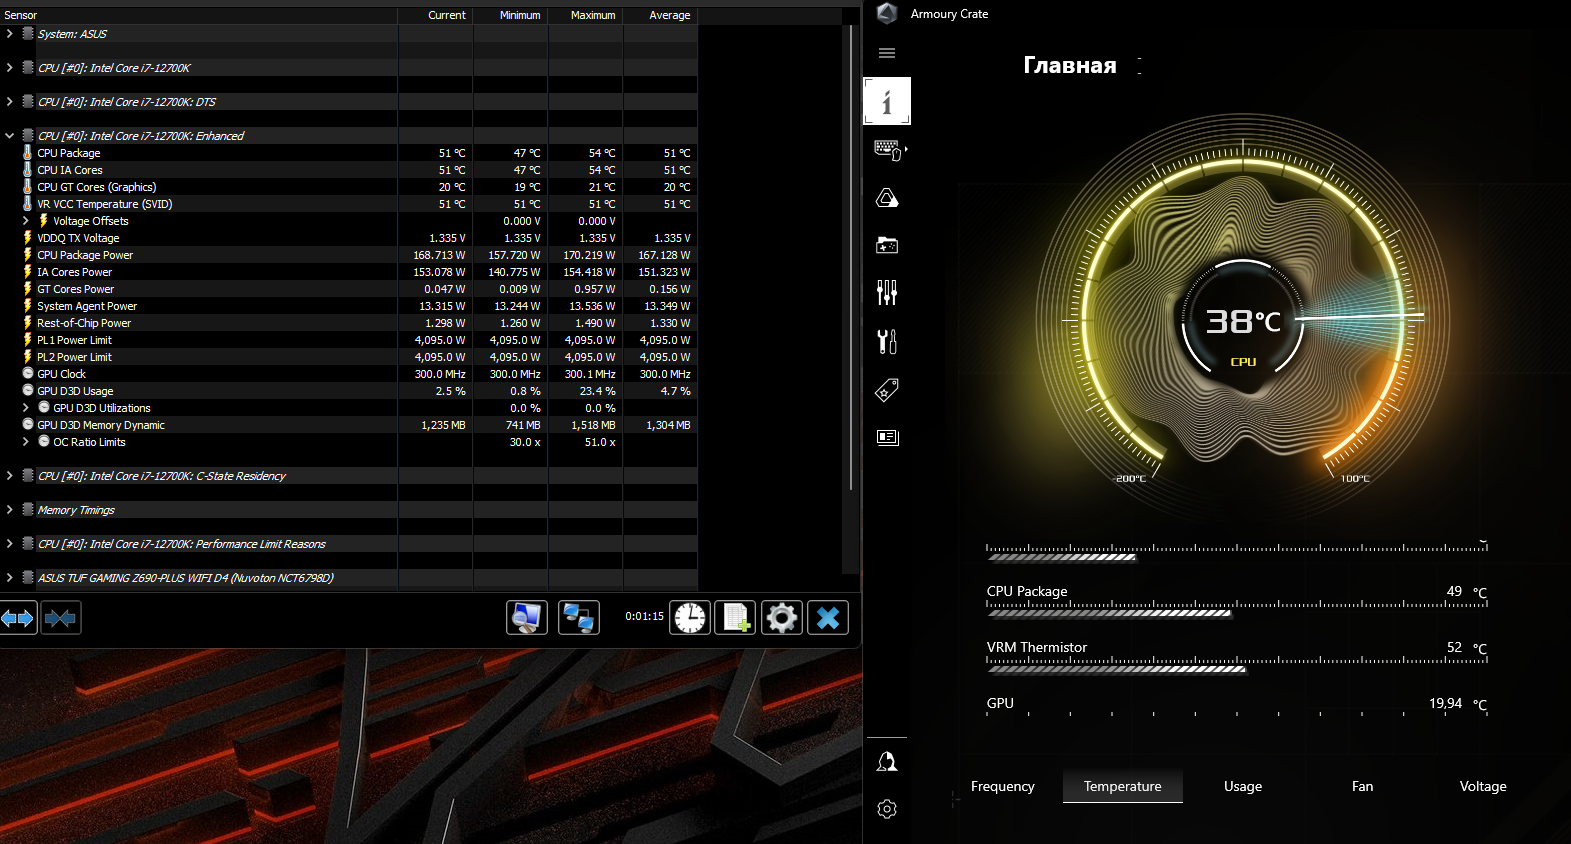This screenshot has width=1571, height=844.
Task: Open the Tools wrench icon in sidebar
Action: tap(887, 341)
